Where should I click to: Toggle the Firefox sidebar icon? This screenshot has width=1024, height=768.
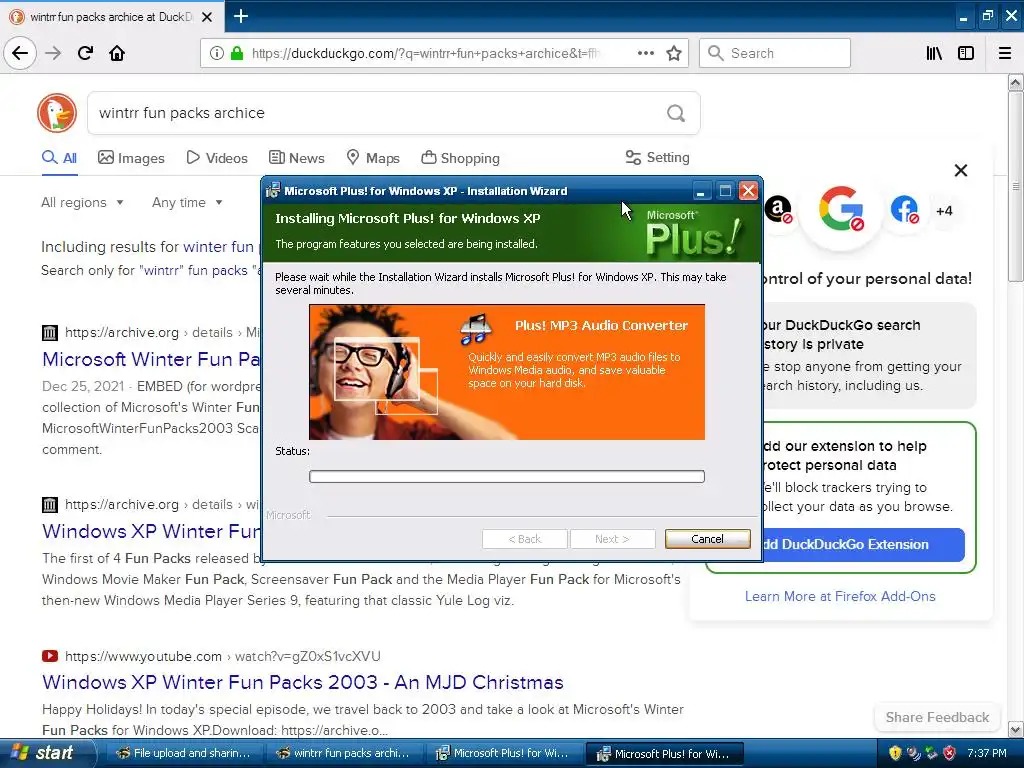pyautogui.click(x=966, y=53)
